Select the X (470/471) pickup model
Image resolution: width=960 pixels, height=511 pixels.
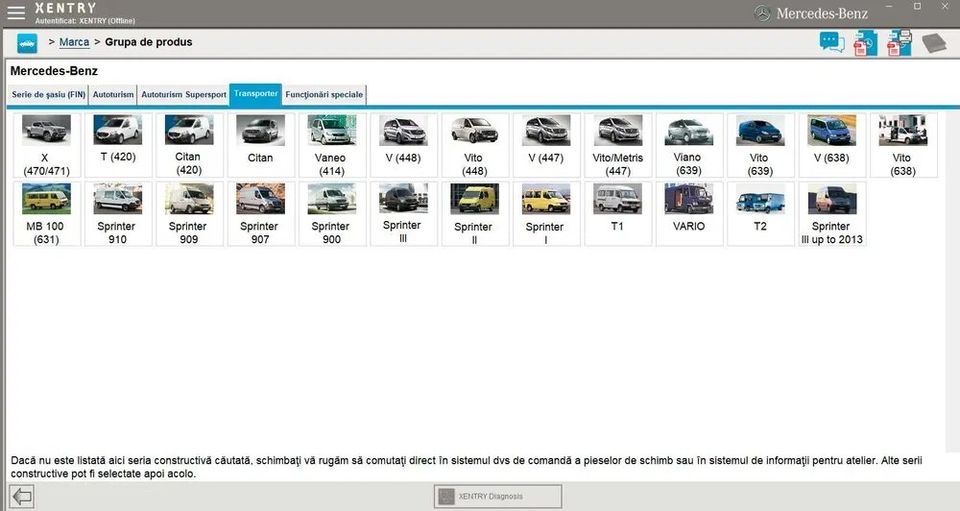coord(47,145)
